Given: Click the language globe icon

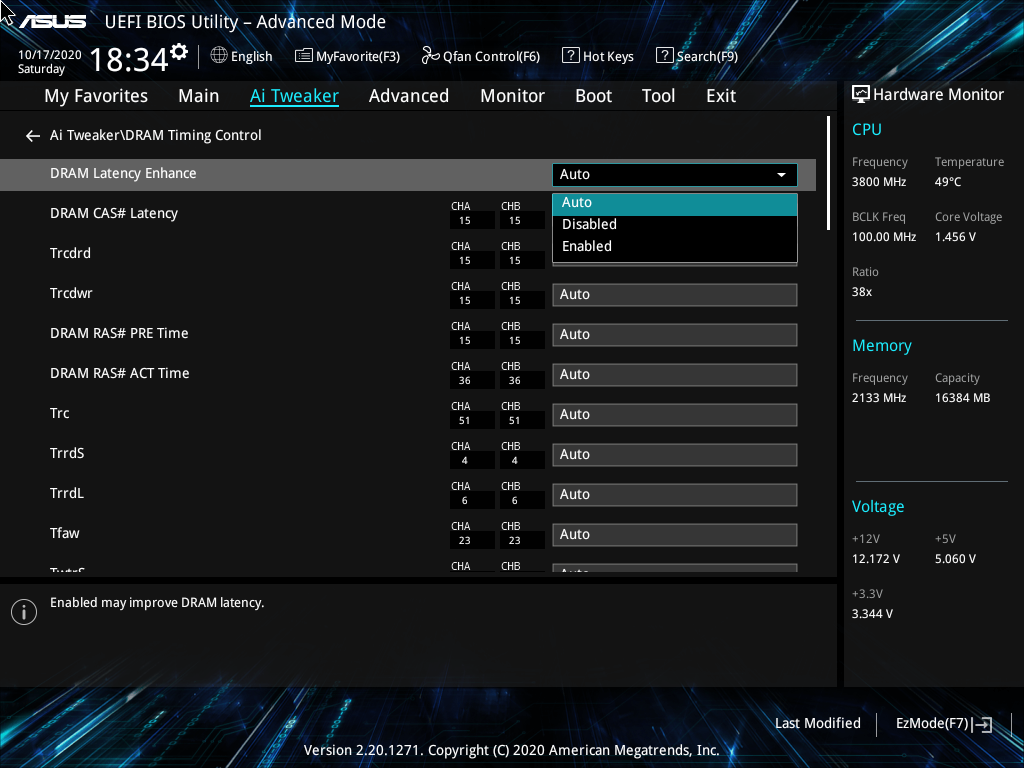Looking at the screenshot, I should pyautogui.click(x=219, y=56).
